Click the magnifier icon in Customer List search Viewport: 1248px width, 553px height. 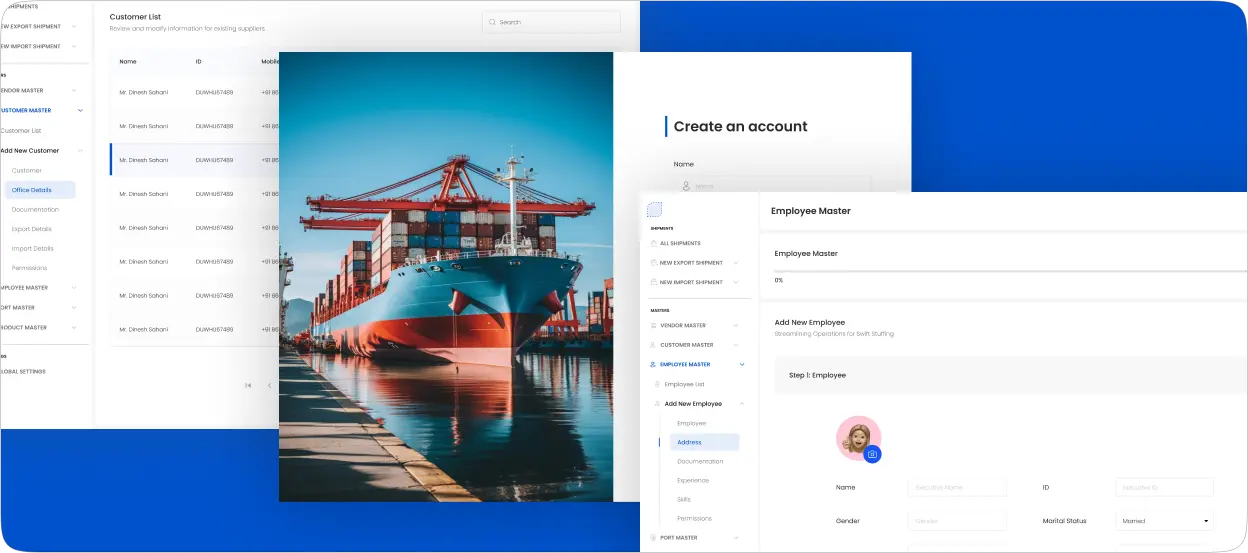(x=492, y=22)
